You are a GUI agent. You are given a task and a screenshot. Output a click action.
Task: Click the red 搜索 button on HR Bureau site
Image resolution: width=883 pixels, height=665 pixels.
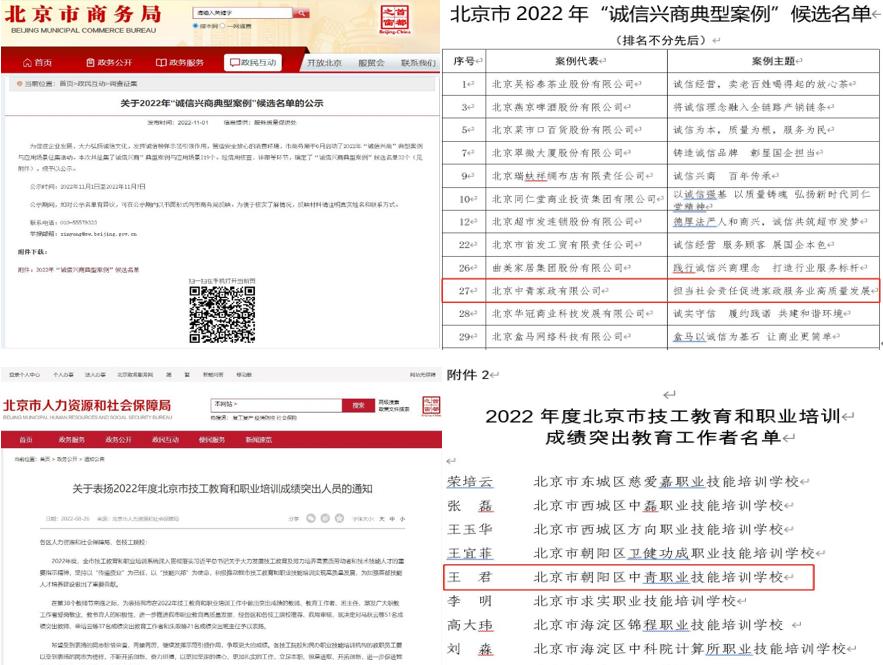coord(357,405)
